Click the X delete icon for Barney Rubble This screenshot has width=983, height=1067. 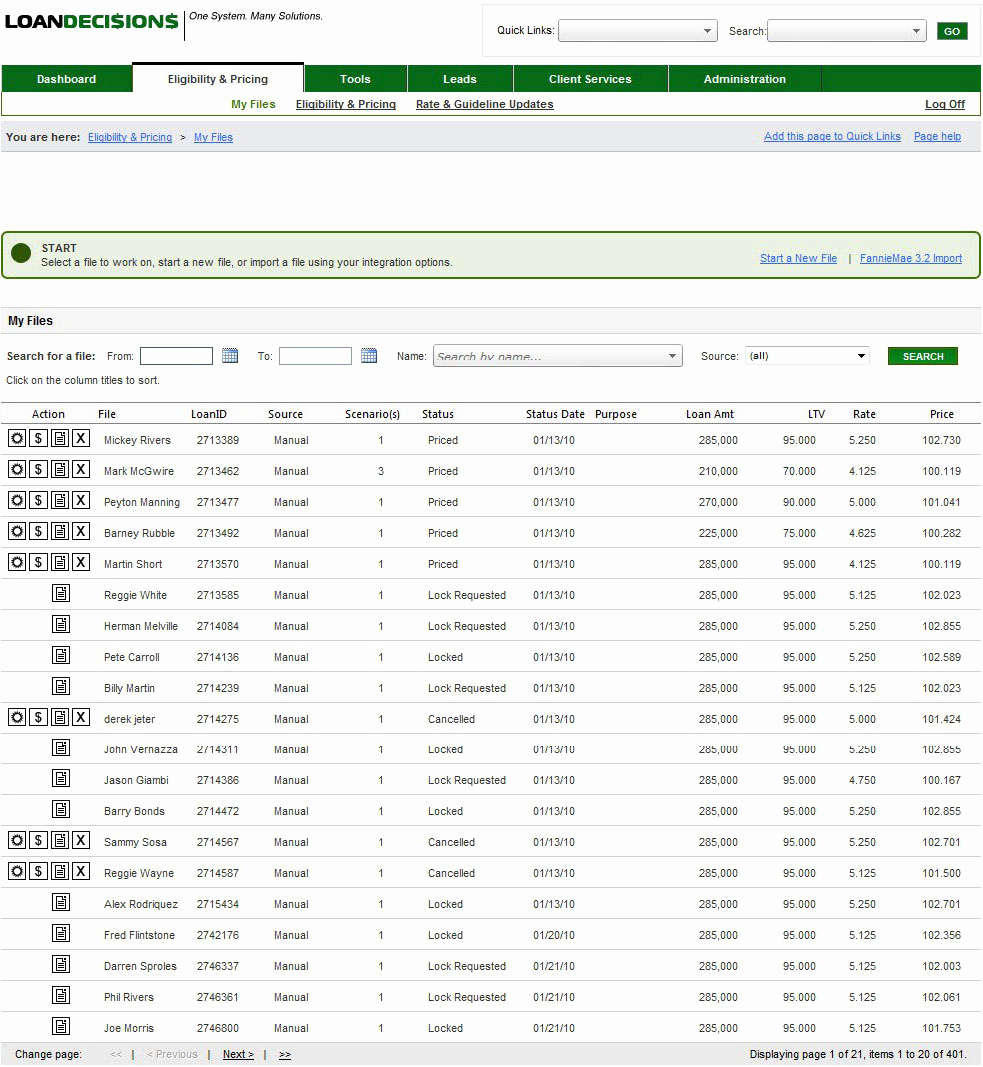click(81, 532)
